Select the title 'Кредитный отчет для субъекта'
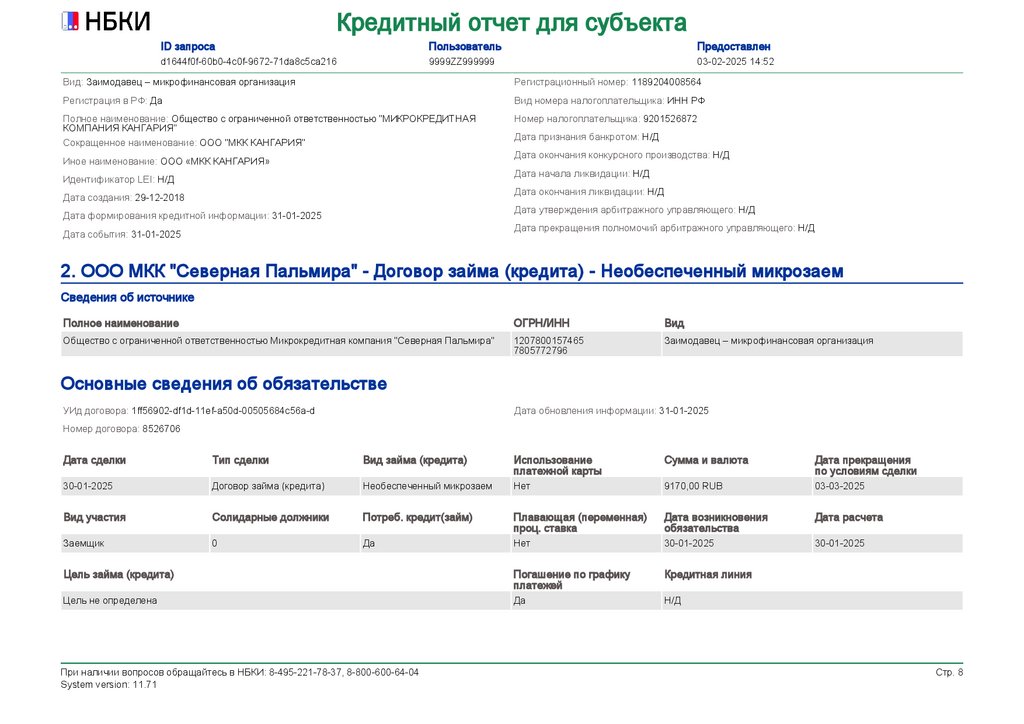Screen dimensions: 1024x724 (511, 23)
